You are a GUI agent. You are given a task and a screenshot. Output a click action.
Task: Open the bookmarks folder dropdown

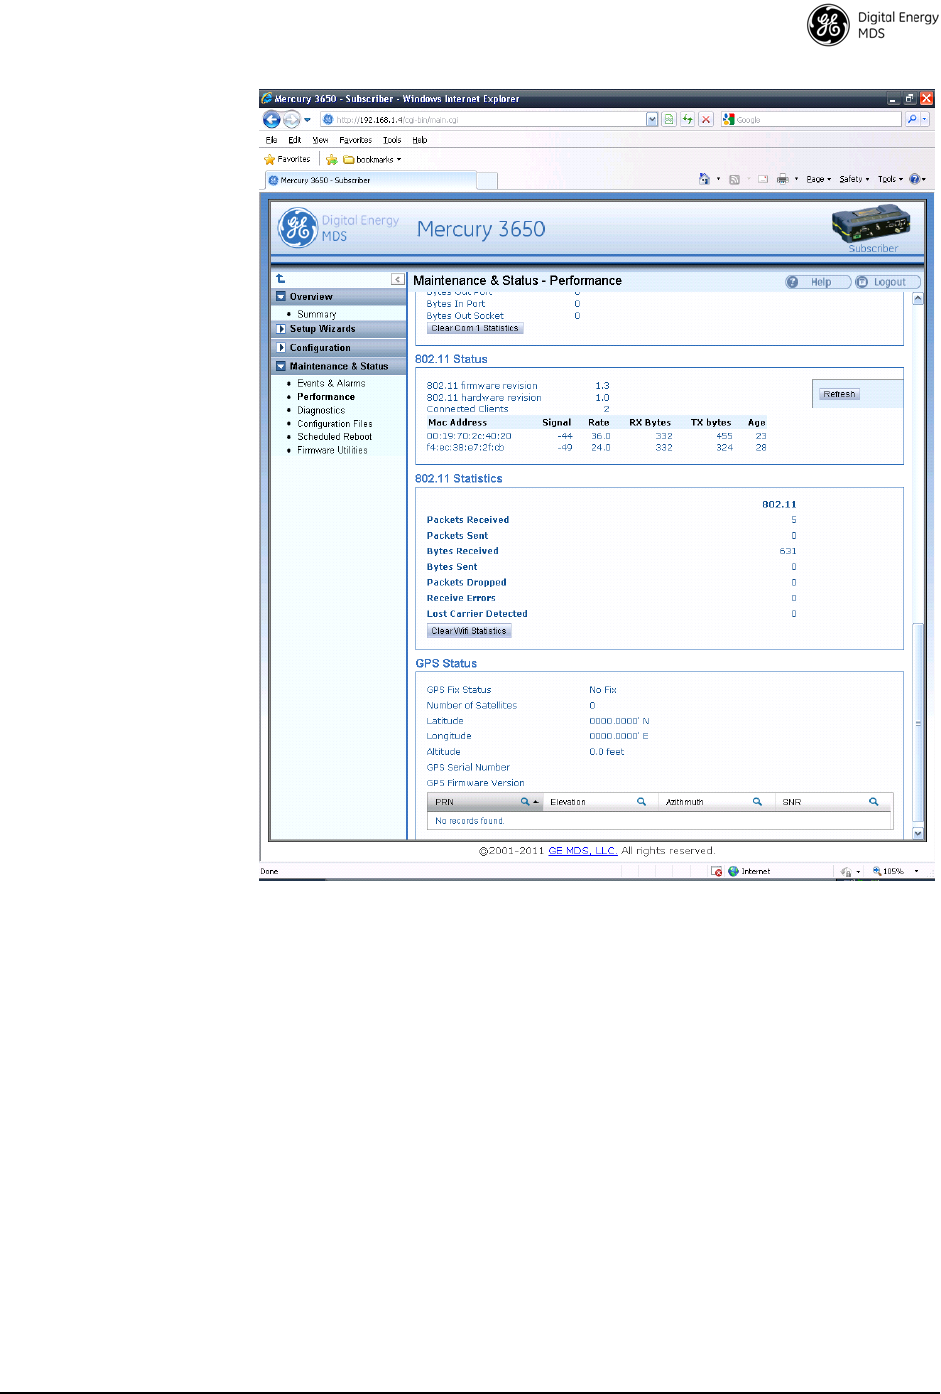pyautogui.click(x=372, y=159)
